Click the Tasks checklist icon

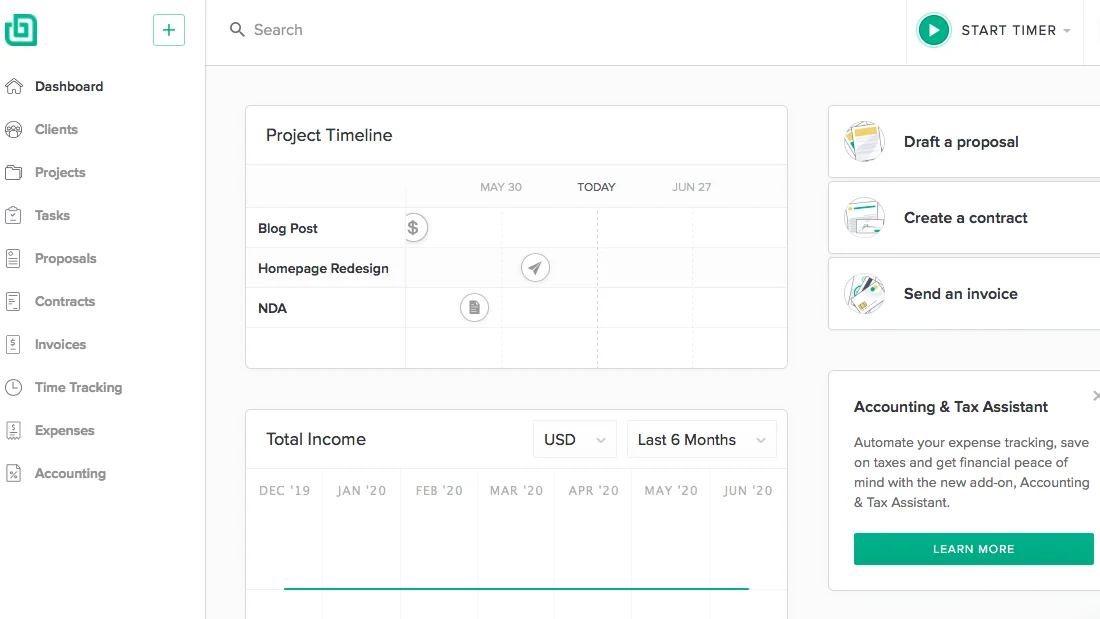[14, 215]
